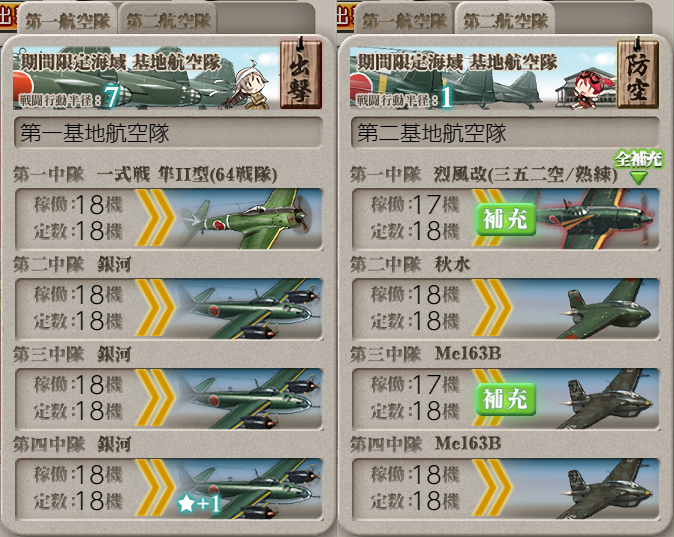This screenshot has height=537, width=674.
Task: Click 補充 button for Reppuu Kai squadron
Action: coord(506,219)
